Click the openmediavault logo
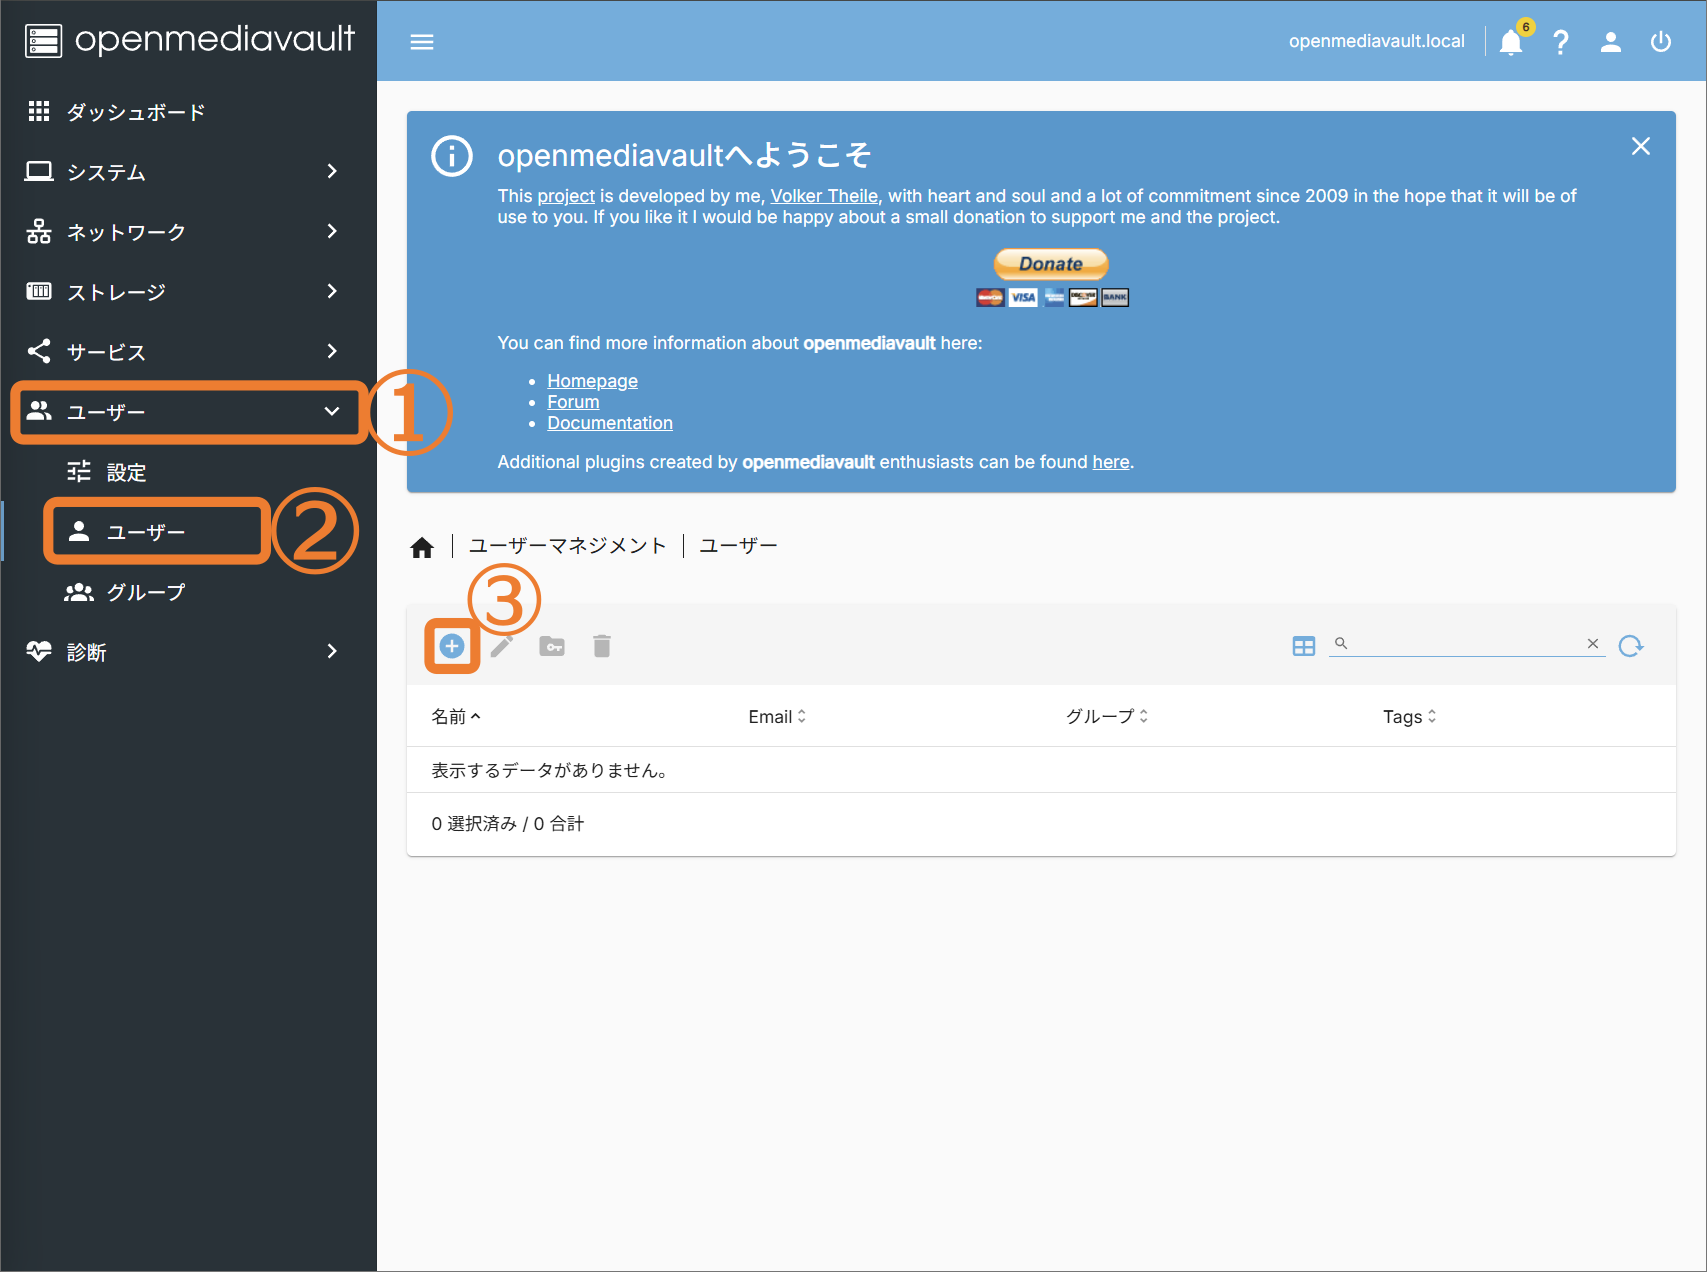This screenshot has height=1272, width=1707. tap(190, 40)
